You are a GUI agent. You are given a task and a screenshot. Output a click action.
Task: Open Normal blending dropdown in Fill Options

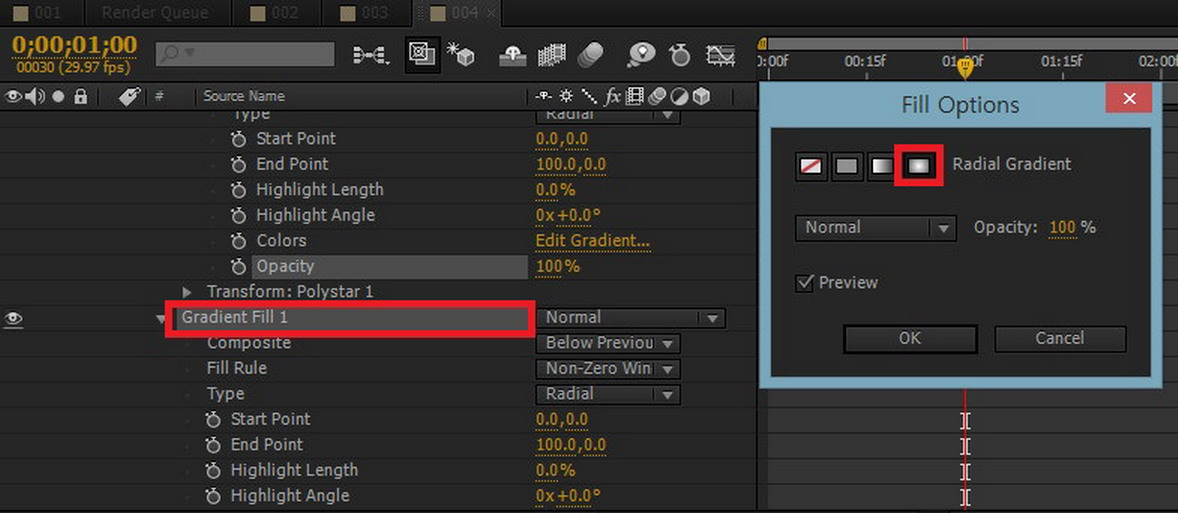pos(876,228)
